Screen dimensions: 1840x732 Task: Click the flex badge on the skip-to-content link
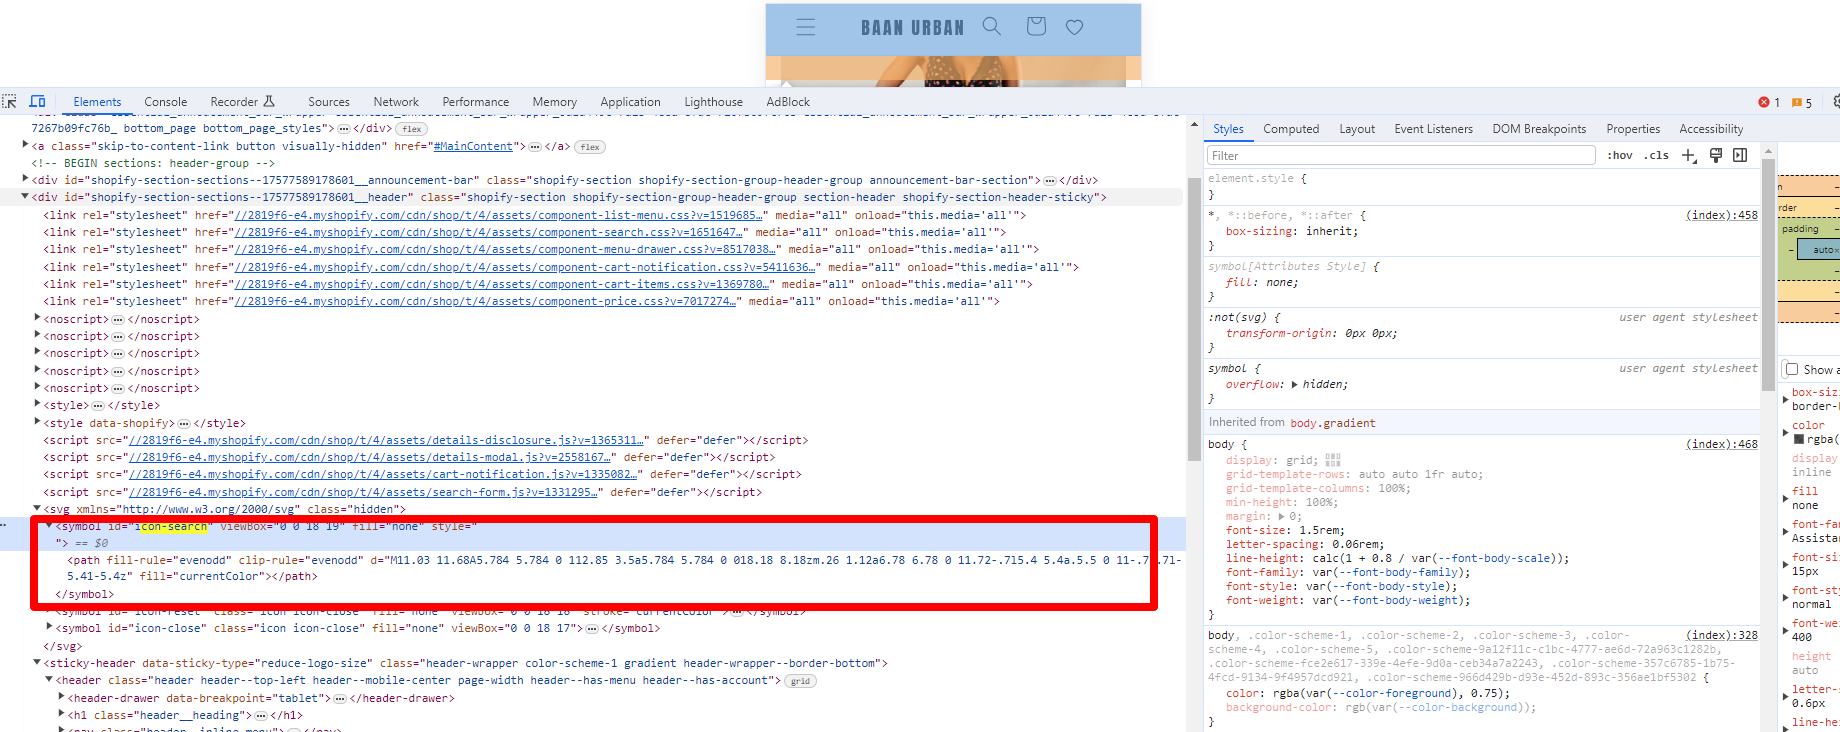[590, 147]
